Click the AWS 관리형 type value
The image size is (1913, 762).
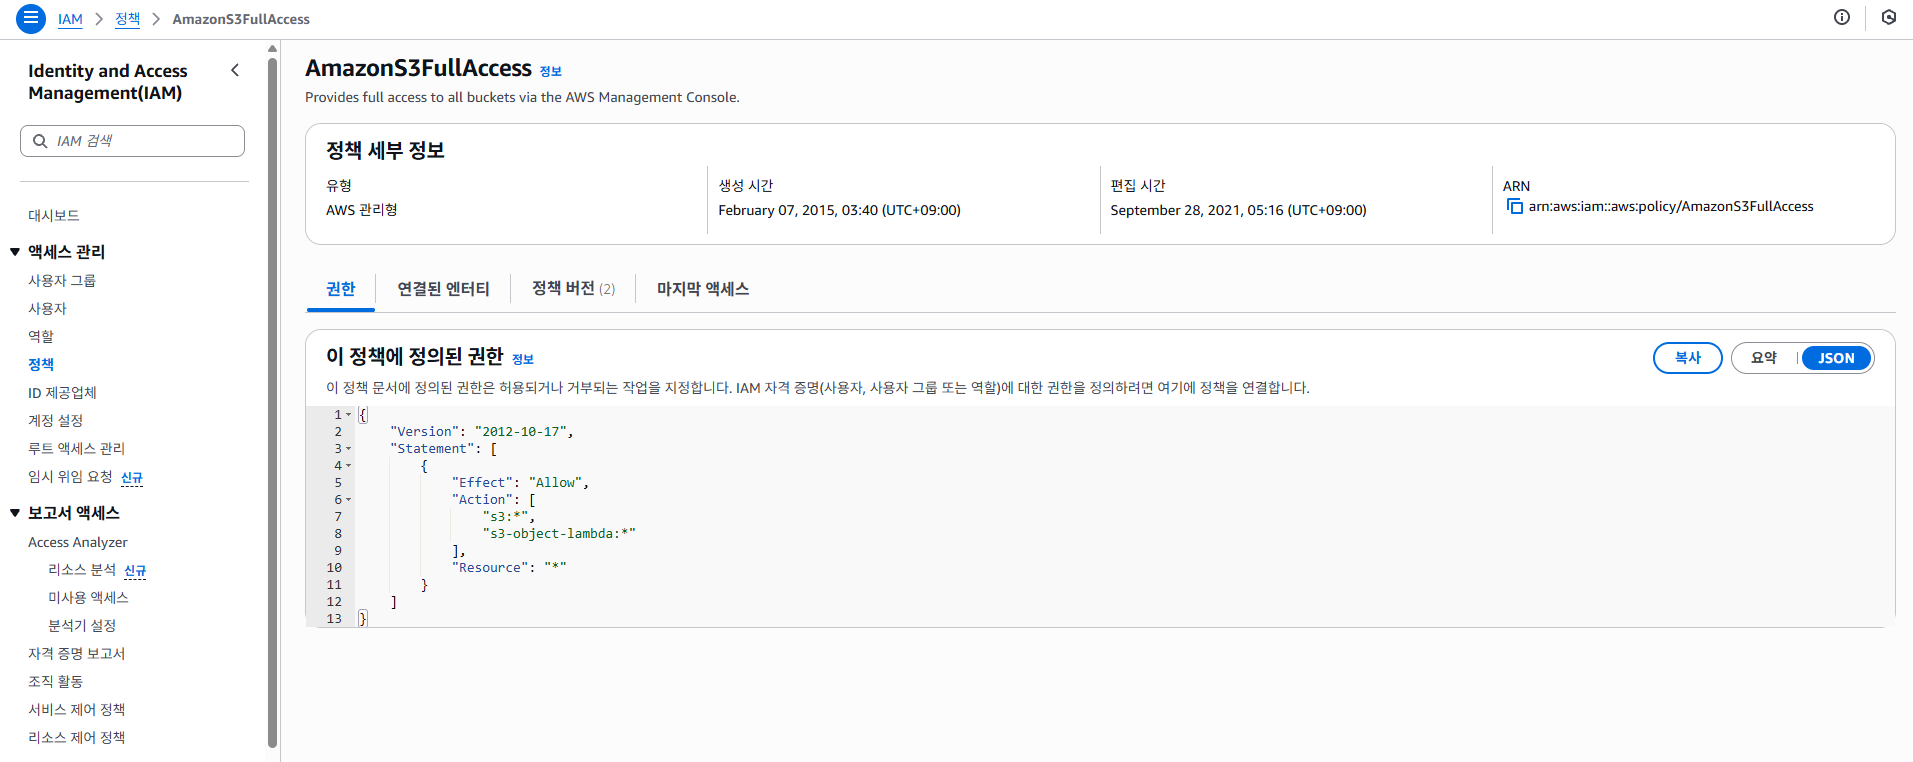362,210
